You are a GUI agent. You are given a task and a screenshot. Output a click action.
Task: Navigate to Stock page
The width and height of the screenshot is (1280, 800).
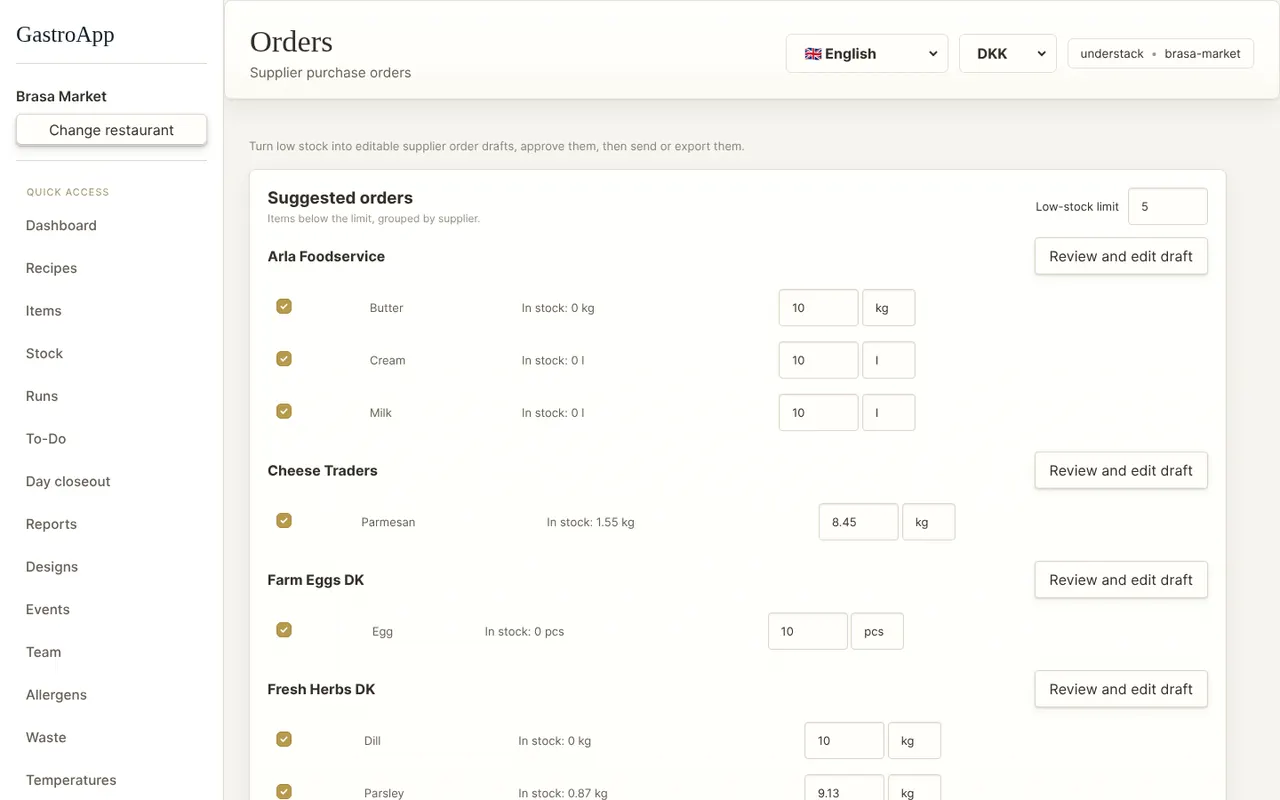(x=44, y=353)
